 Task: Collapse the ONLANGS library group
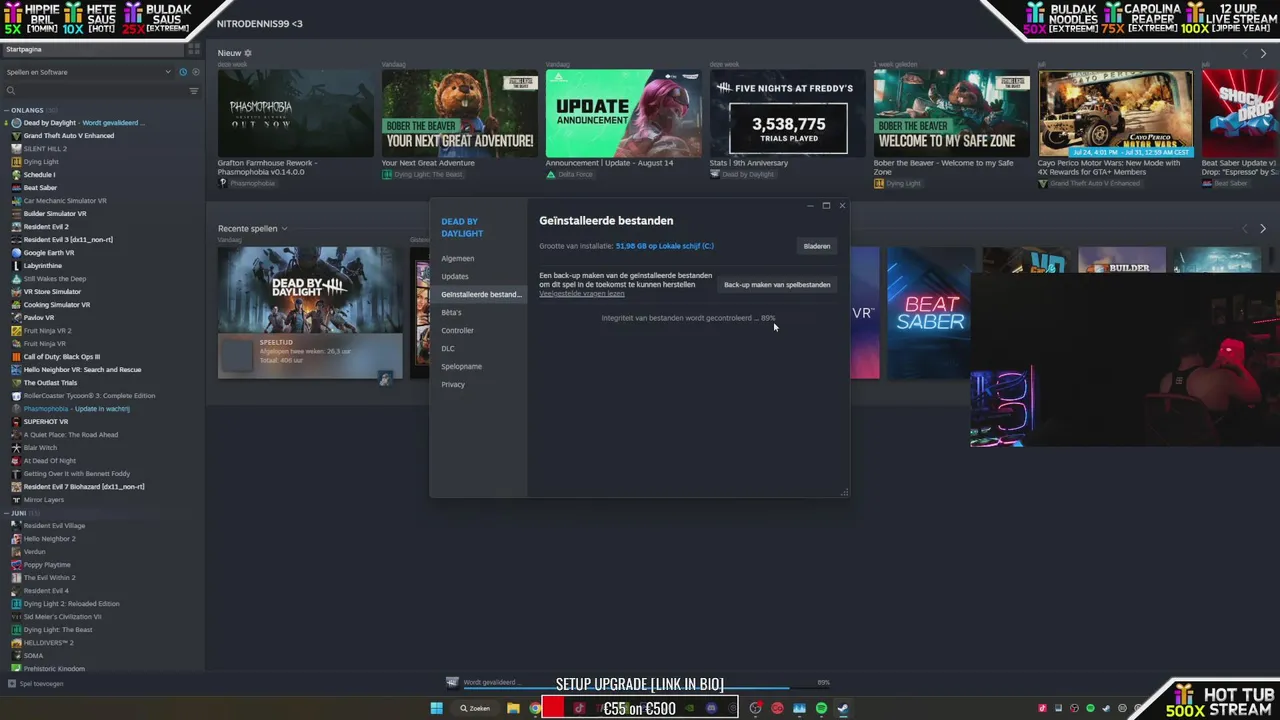pyautogui.click(x=7, y=110)
